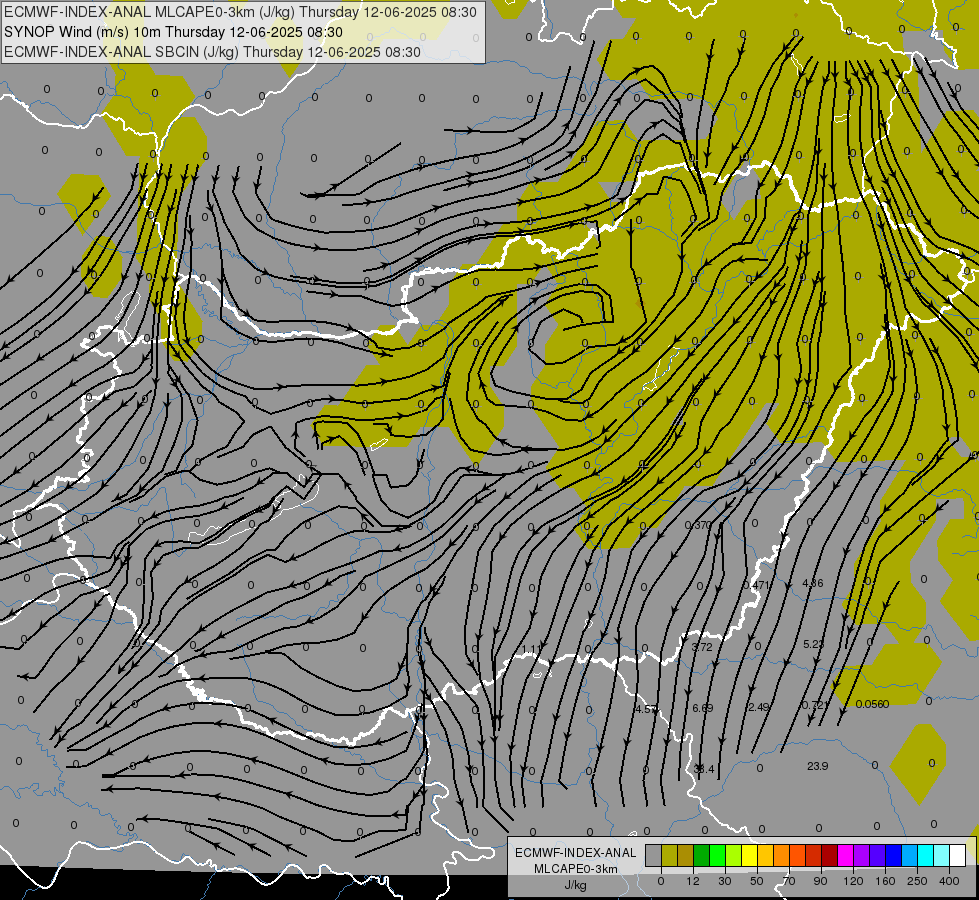Click the '4.57' value on the map

pyautogui.click(x=646, y=709)
